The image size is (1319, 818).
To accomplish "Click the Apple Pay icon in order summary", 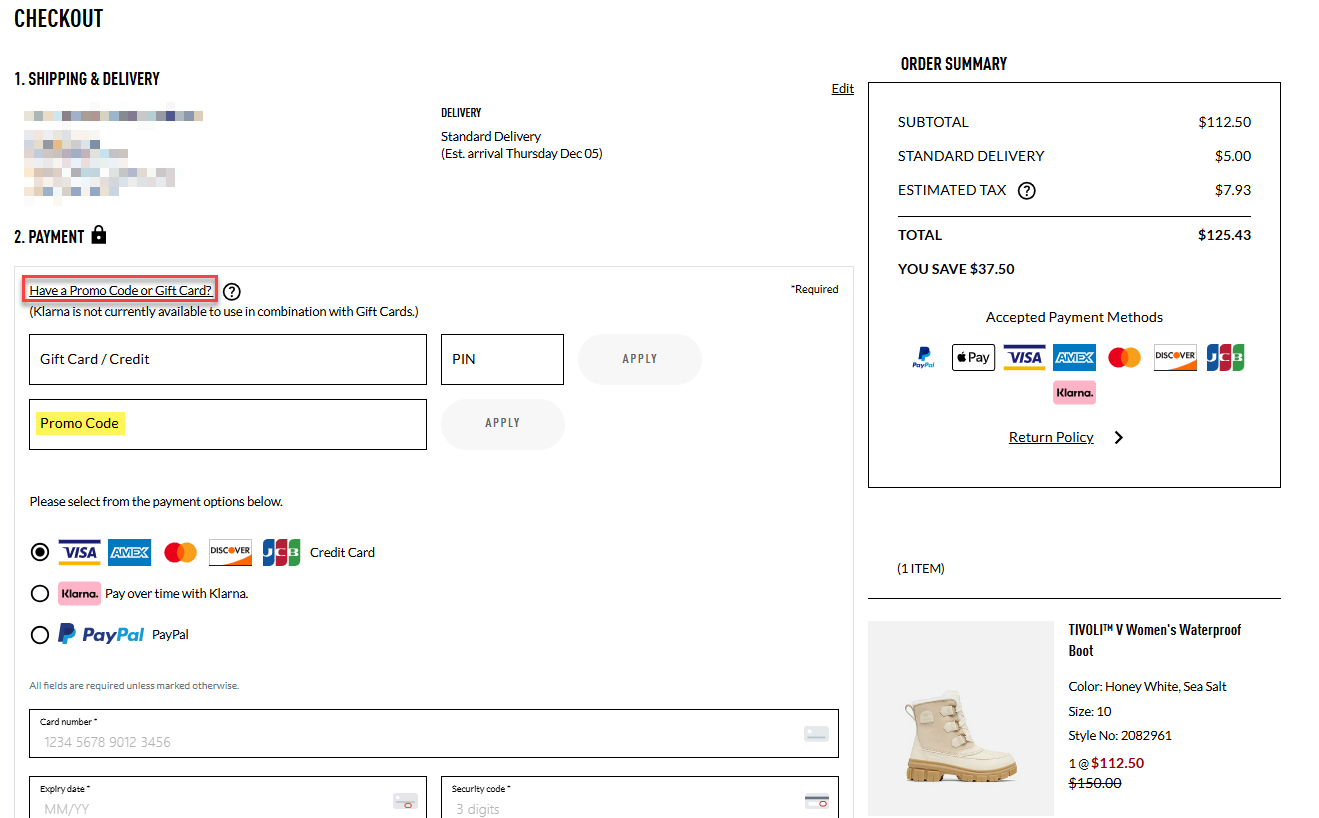I will [973, 357].
